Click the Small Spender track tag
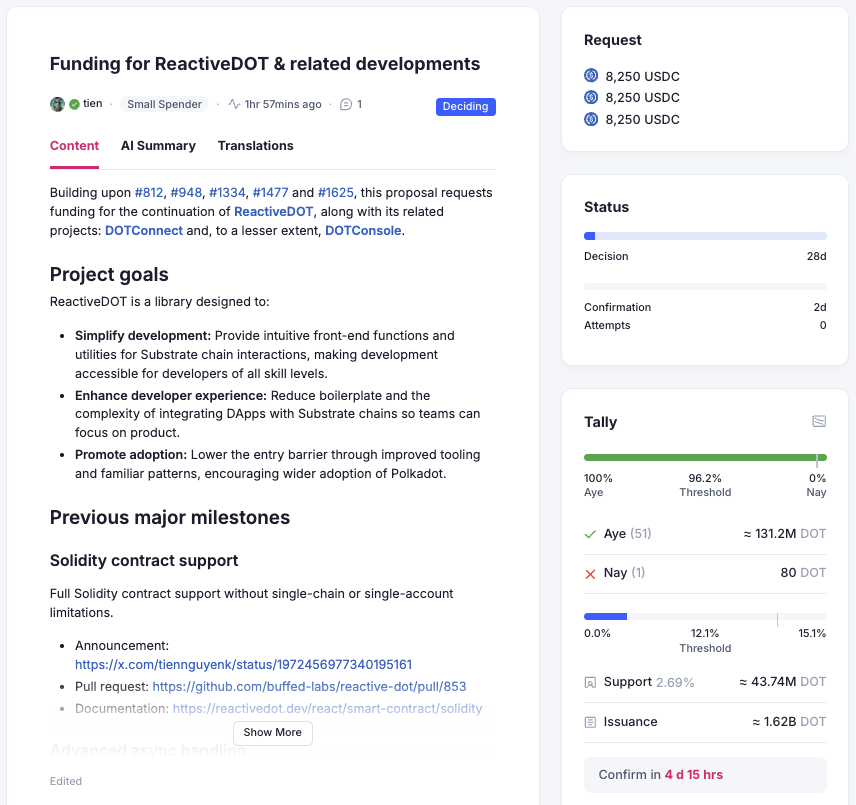The image size is (856, 805). click(x=165, y=104)
